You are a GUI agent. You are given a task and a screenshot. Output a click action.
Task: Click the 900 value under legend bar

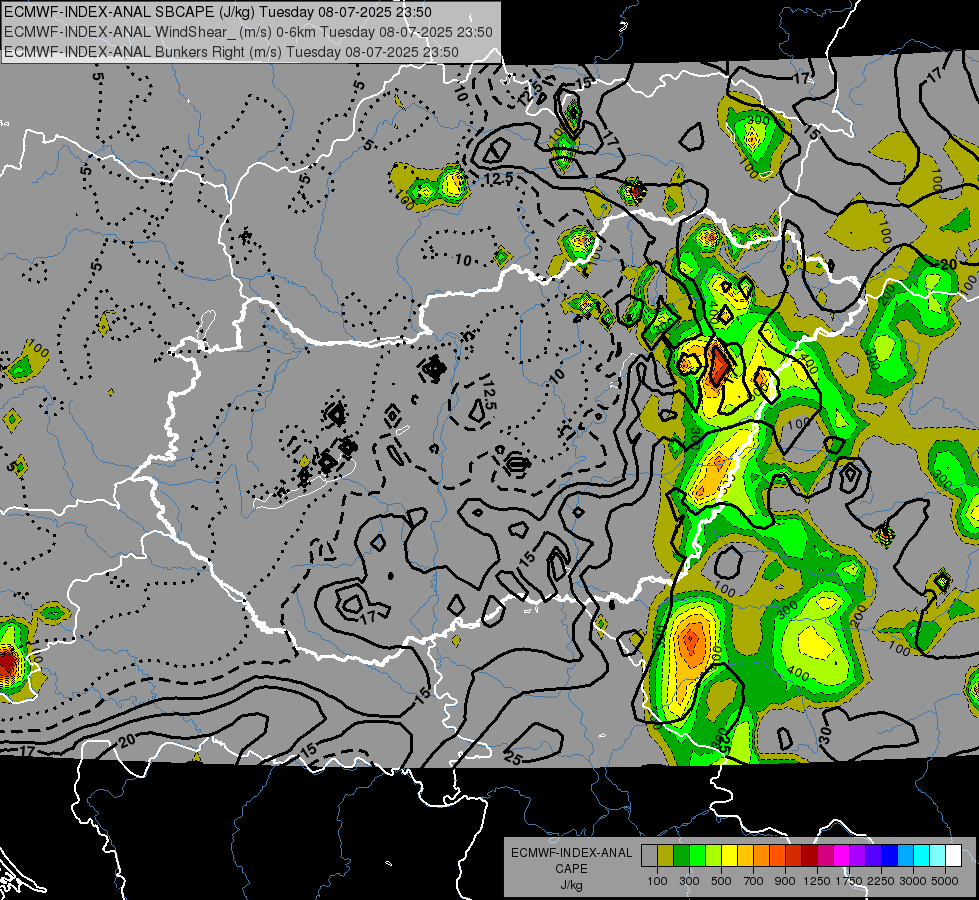(785, 881)
